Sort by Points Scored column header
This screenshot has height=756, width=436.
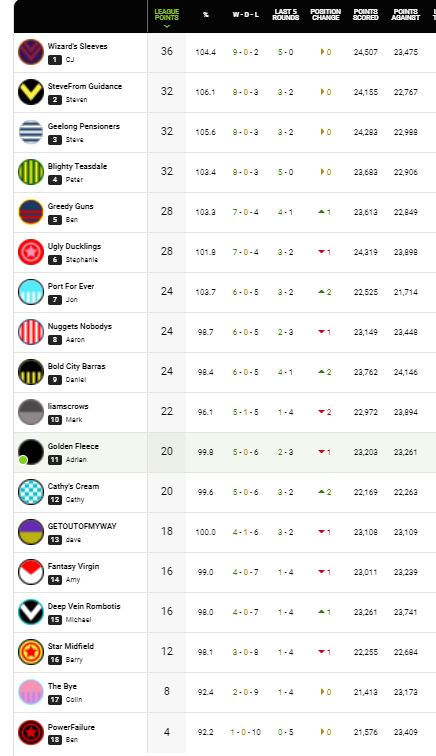pos(366,14)
